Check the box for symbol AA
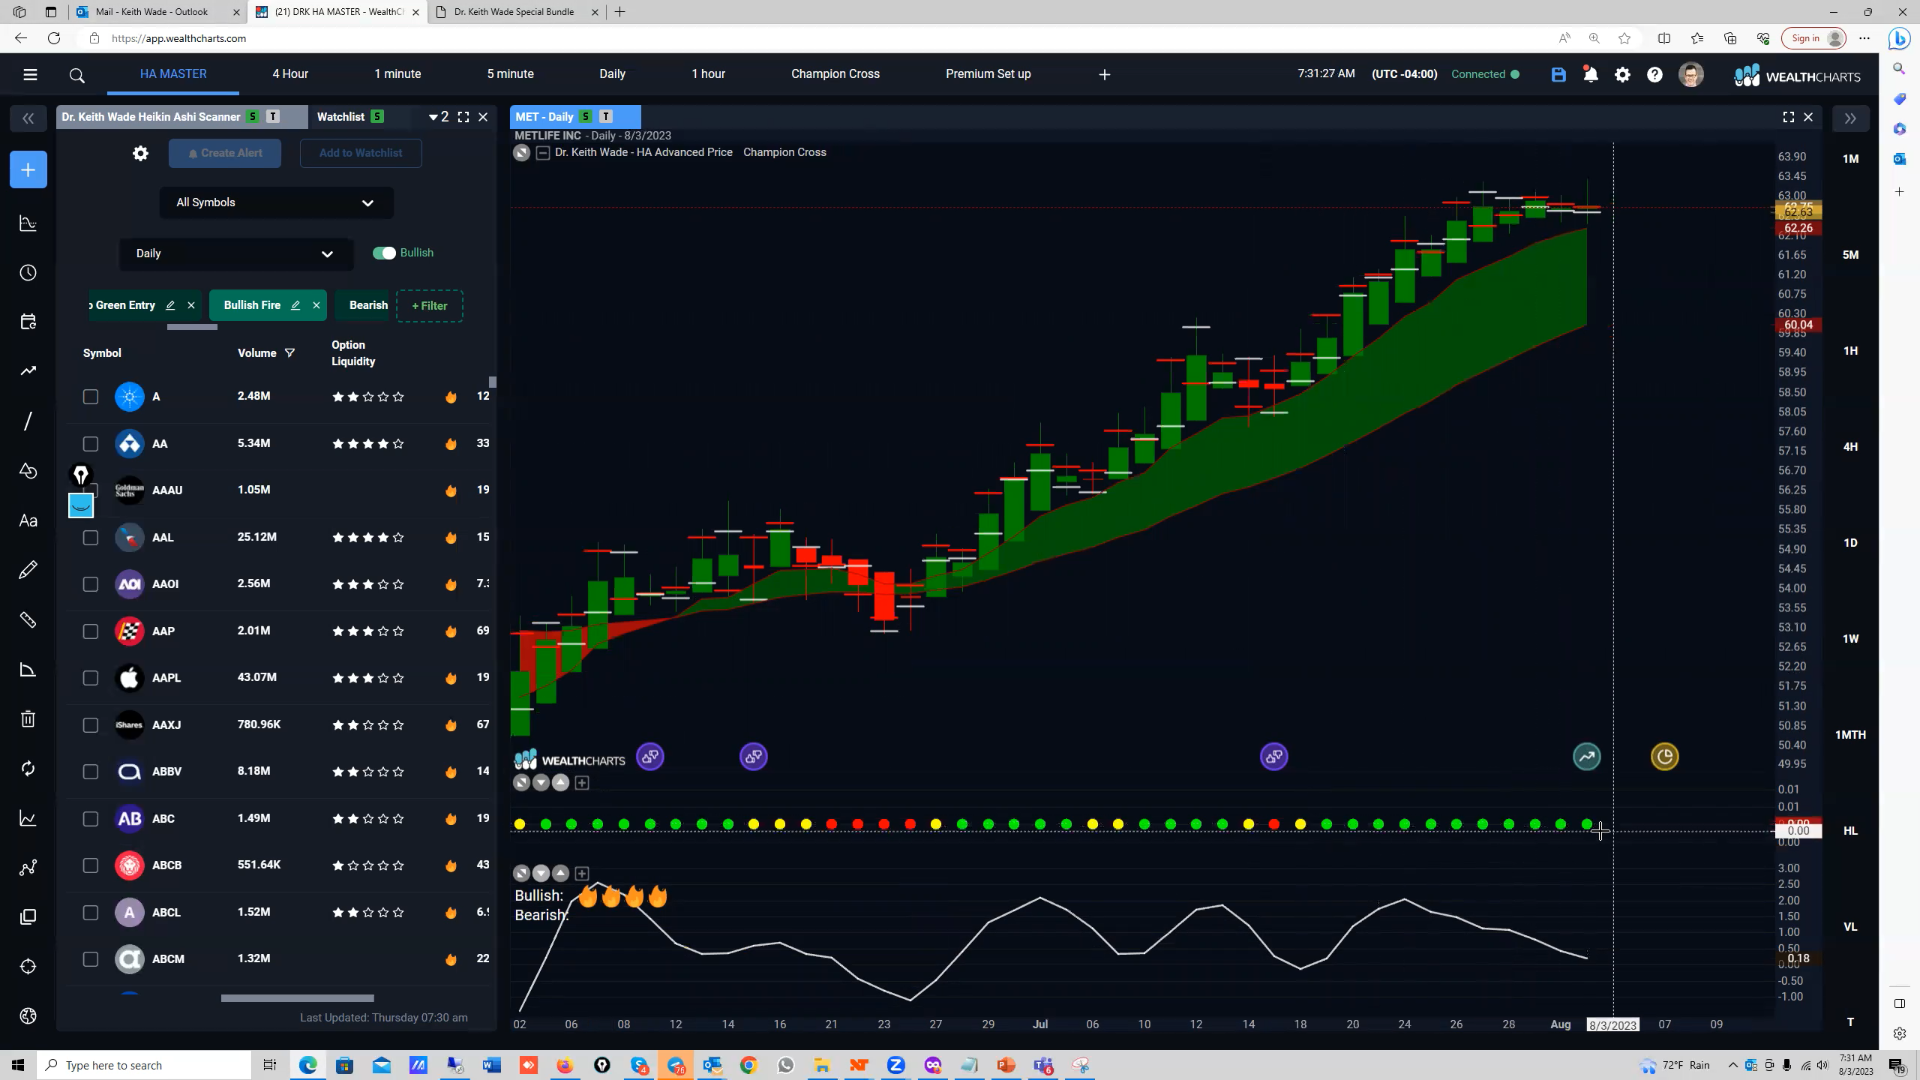 pos(90,444)
